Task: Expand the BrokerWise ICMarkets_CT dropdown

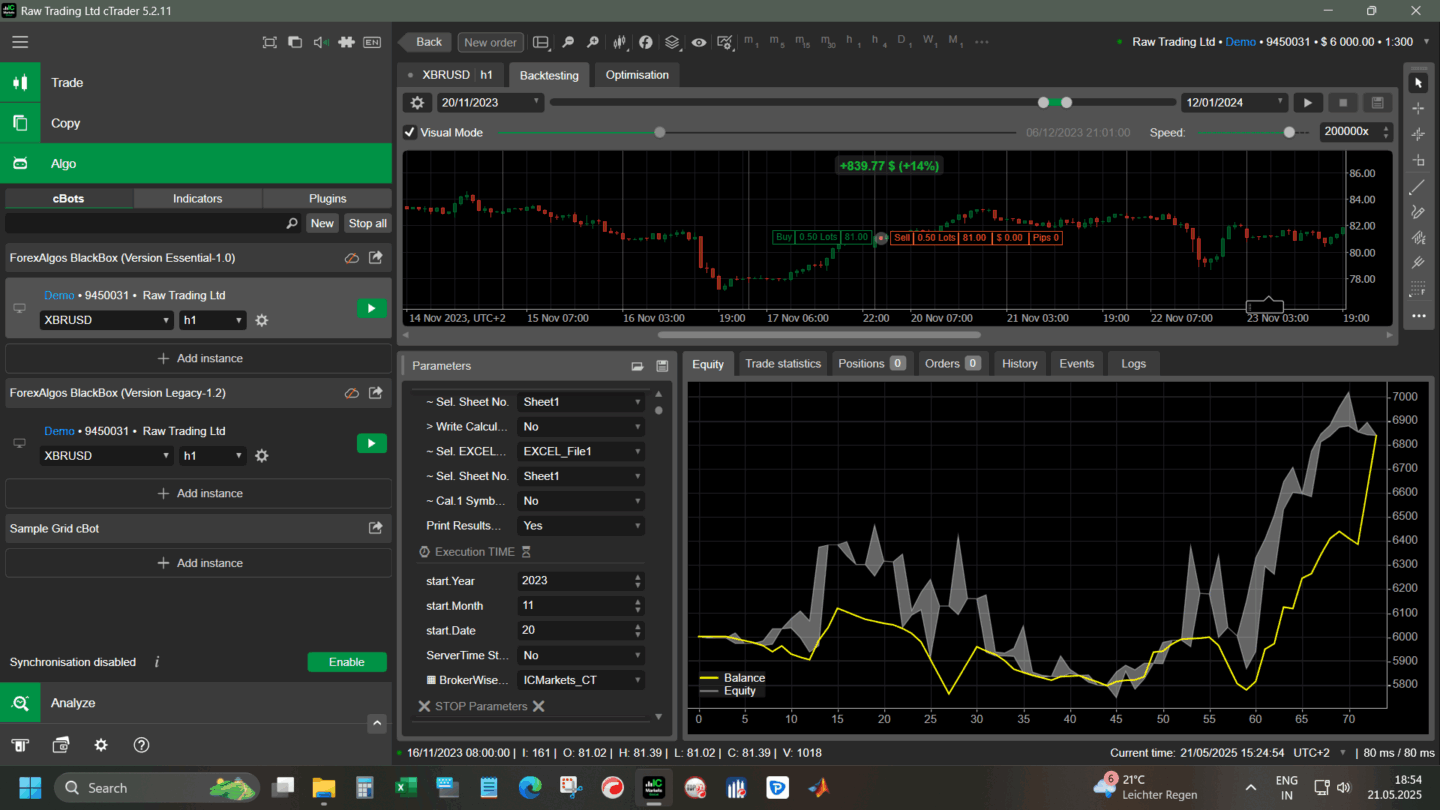Action: tap(580, 680)
